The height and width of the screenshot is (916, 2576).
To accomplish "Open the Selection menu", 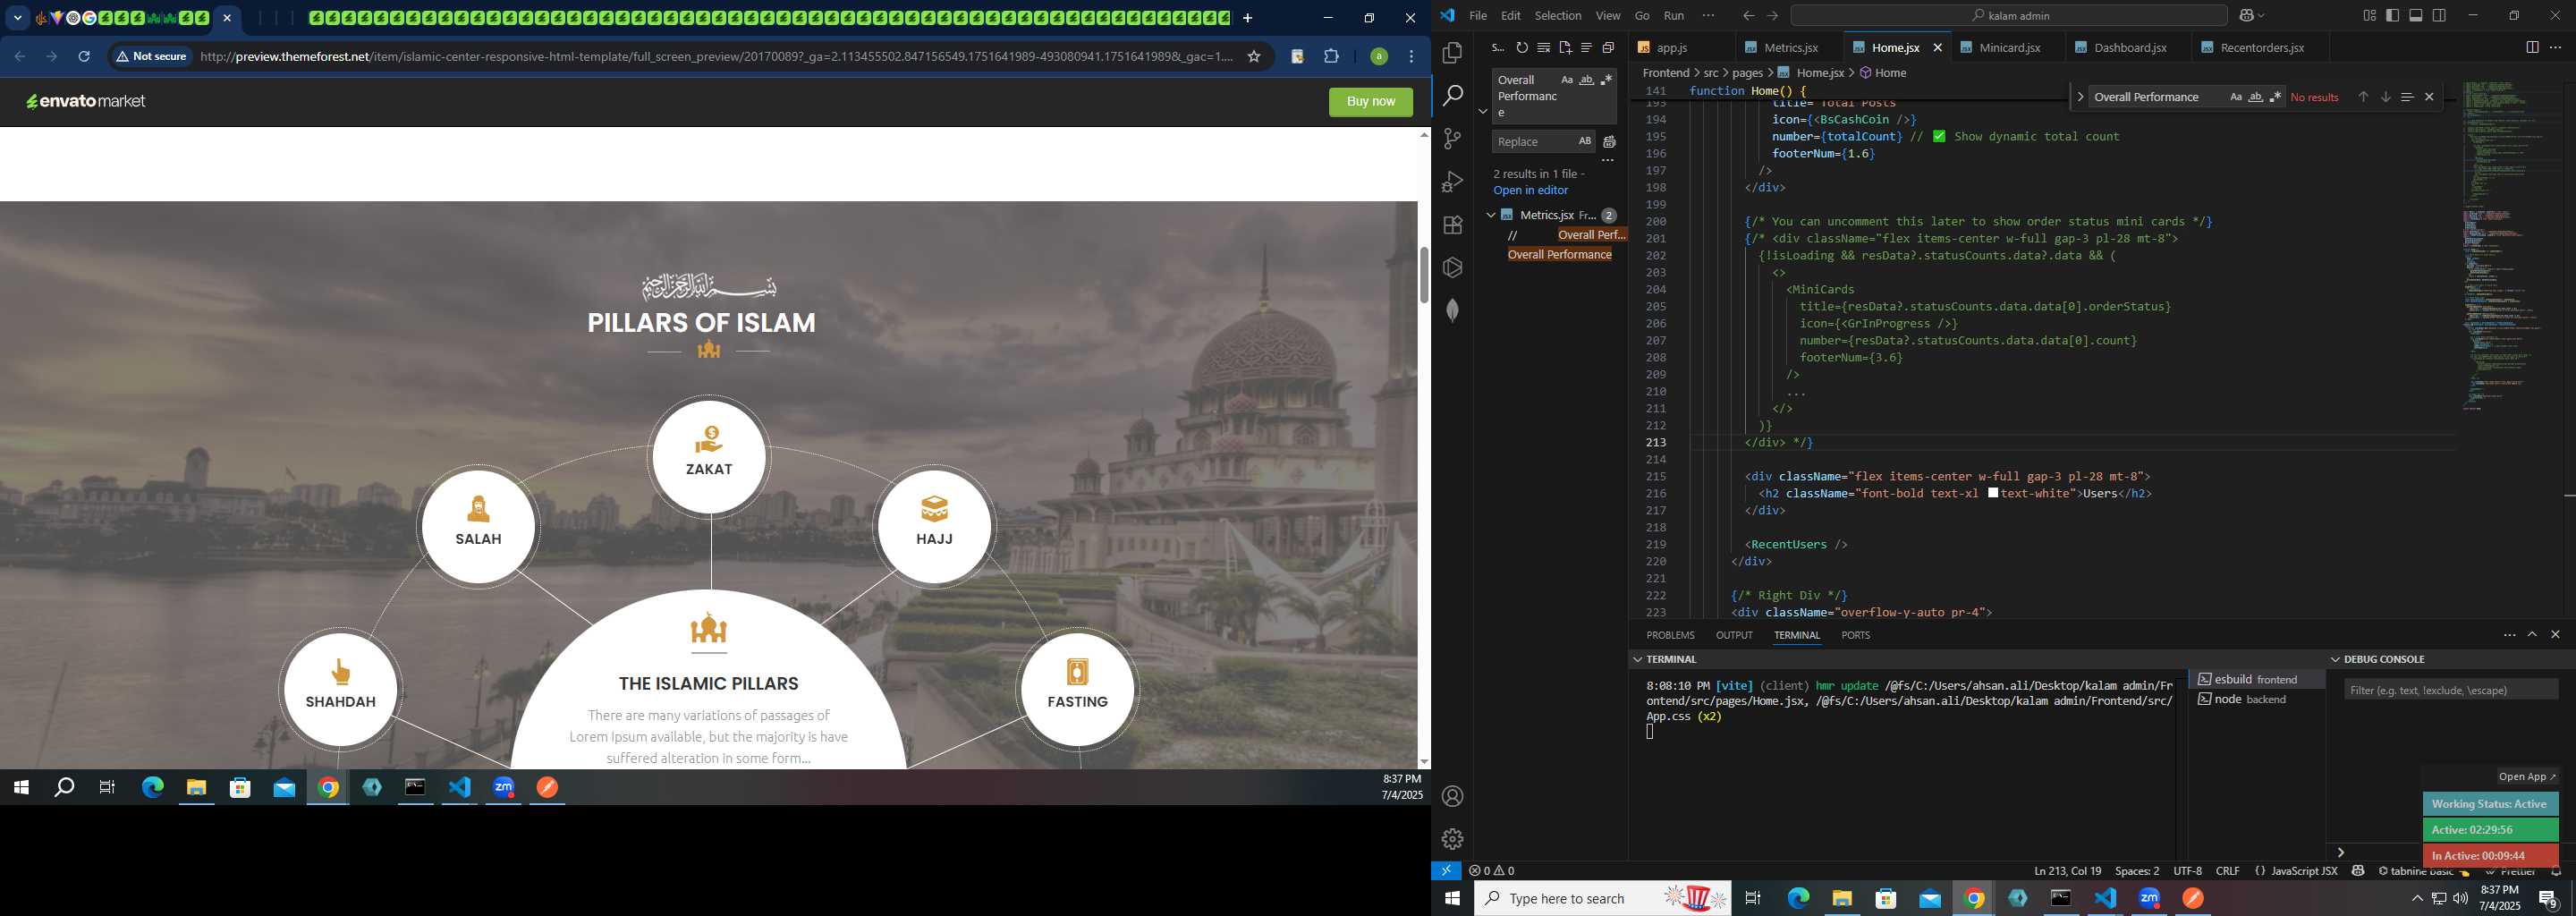I will click(x=1557, y=16).
